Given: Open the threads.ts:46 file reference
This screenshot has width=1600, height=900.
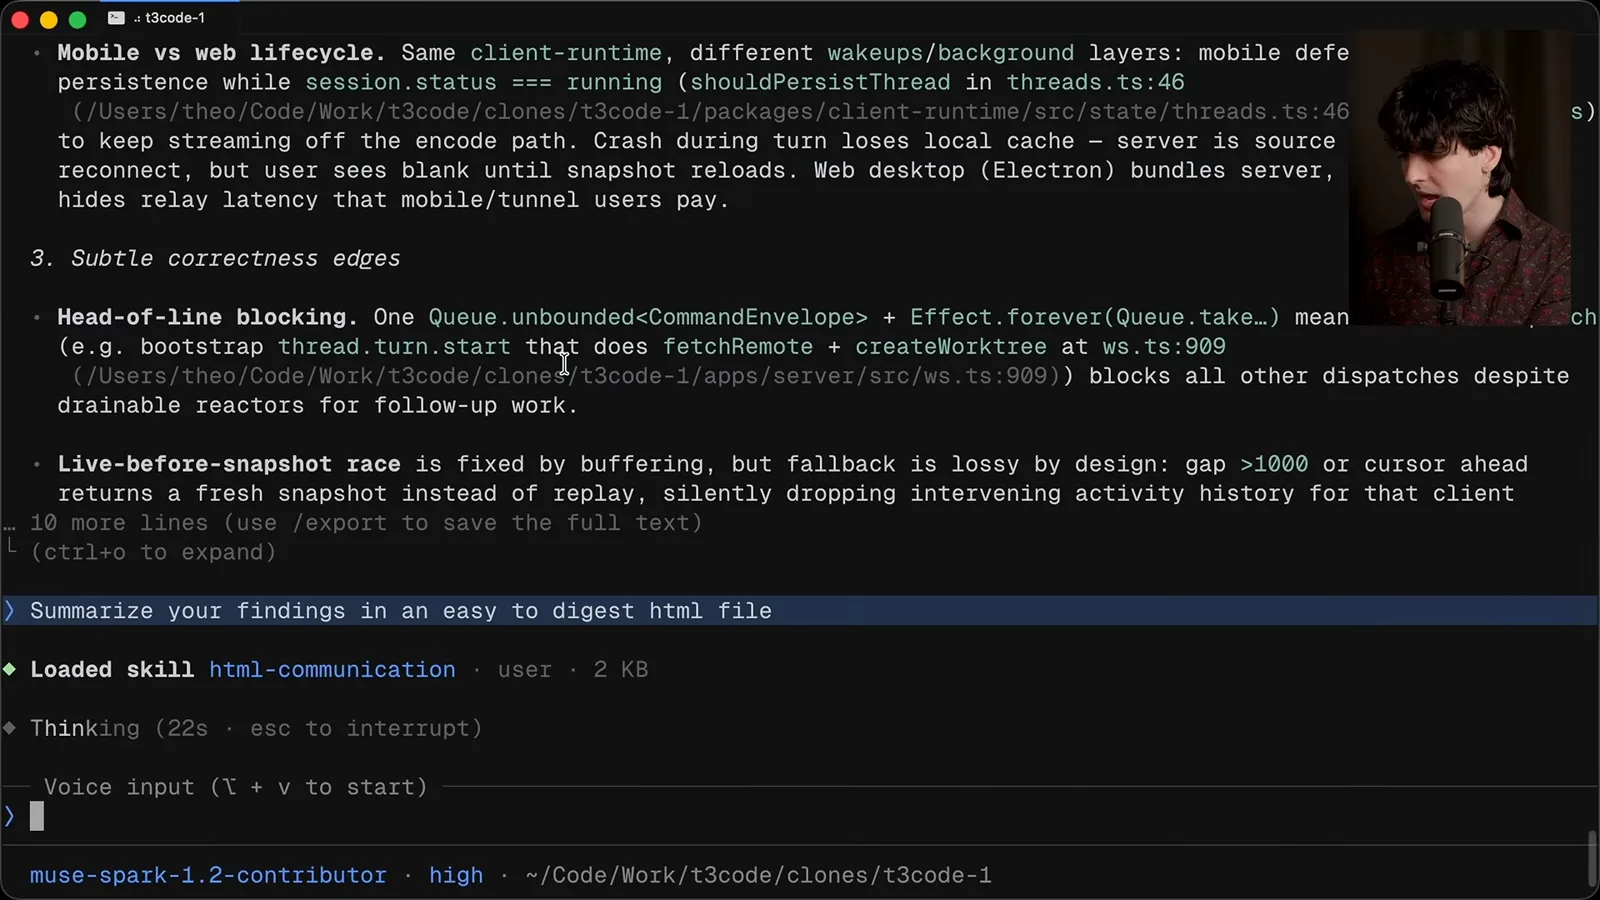Looking at the screenshot, I should pyautogui.click(x=1095, y=82).
